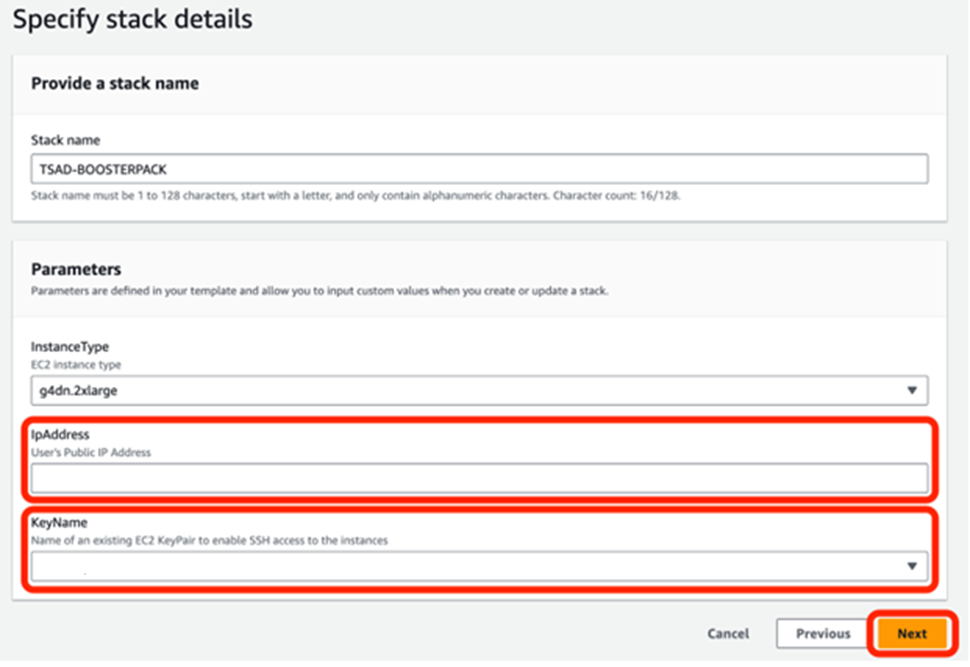Cancel the stack creation

(728, 634)
